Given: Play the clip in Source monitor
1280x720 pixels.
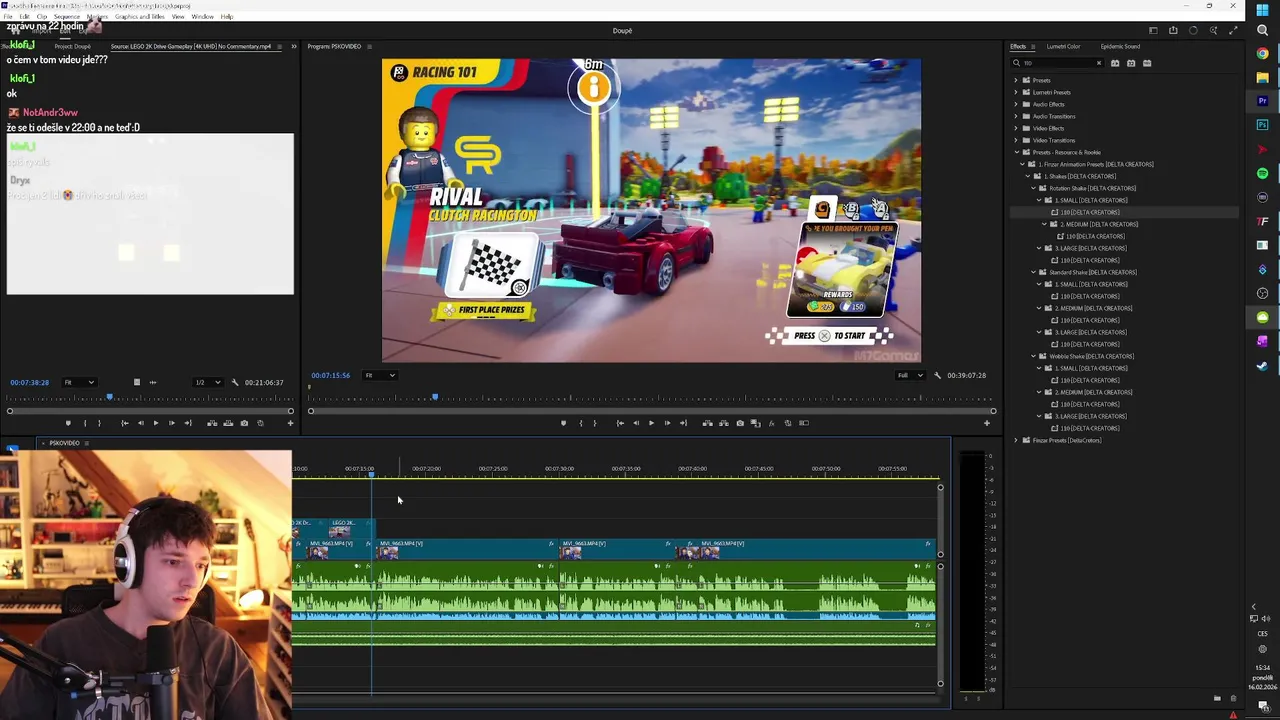Looking at the screenshot, I should (155, 423).
